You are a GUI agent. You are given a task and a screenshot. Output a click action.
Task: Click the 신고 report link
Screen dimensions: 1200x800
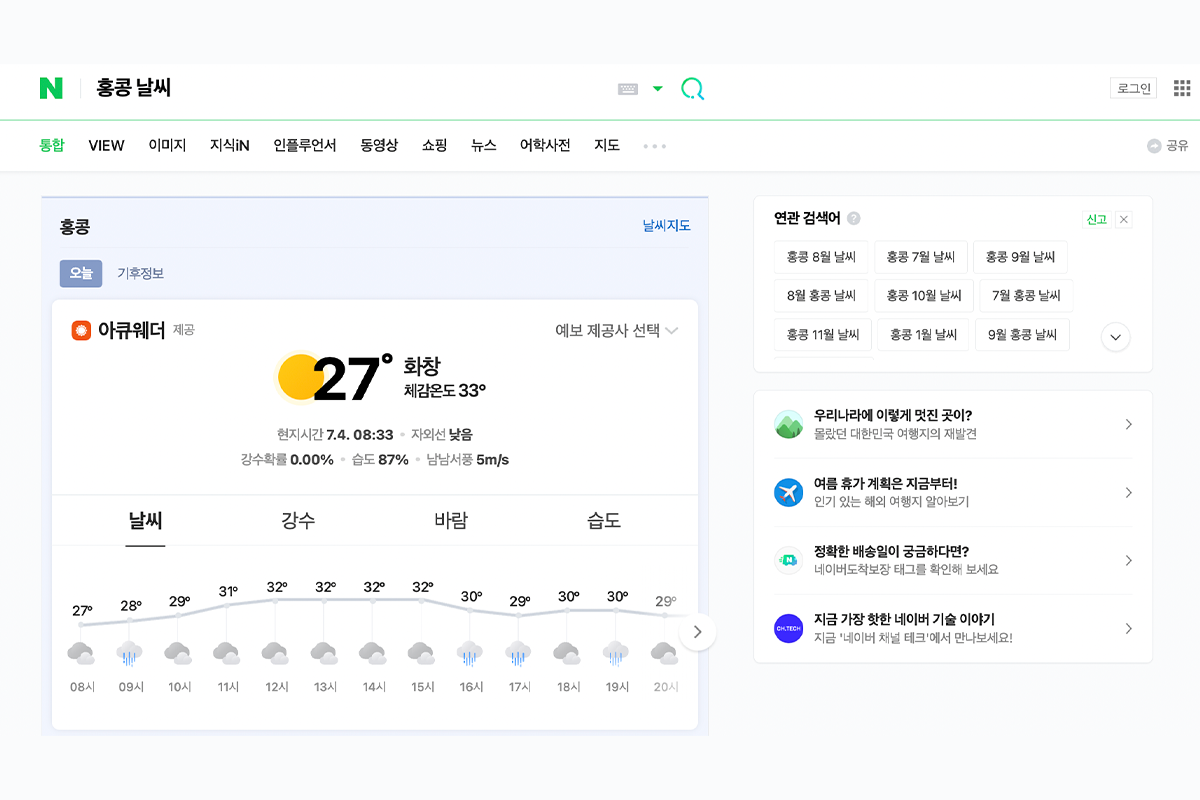(1098, 218)
